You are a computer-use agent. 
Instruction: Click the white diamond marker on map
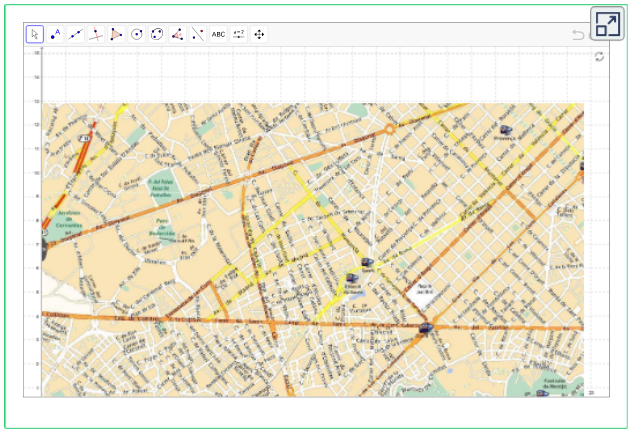pos(422,293)
